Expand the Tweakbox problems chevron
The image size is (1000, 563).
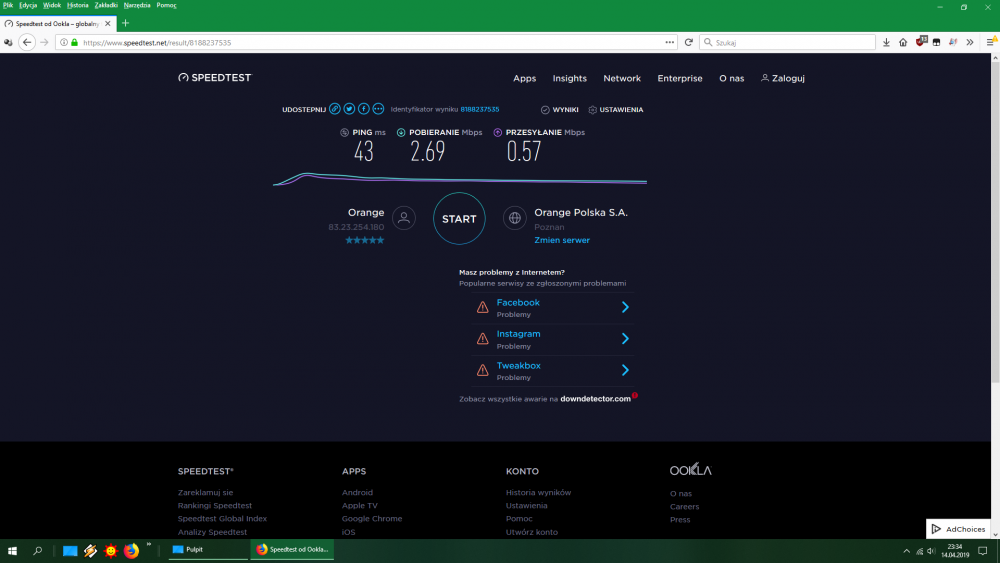pyautogui.click(x=625, y=370)
